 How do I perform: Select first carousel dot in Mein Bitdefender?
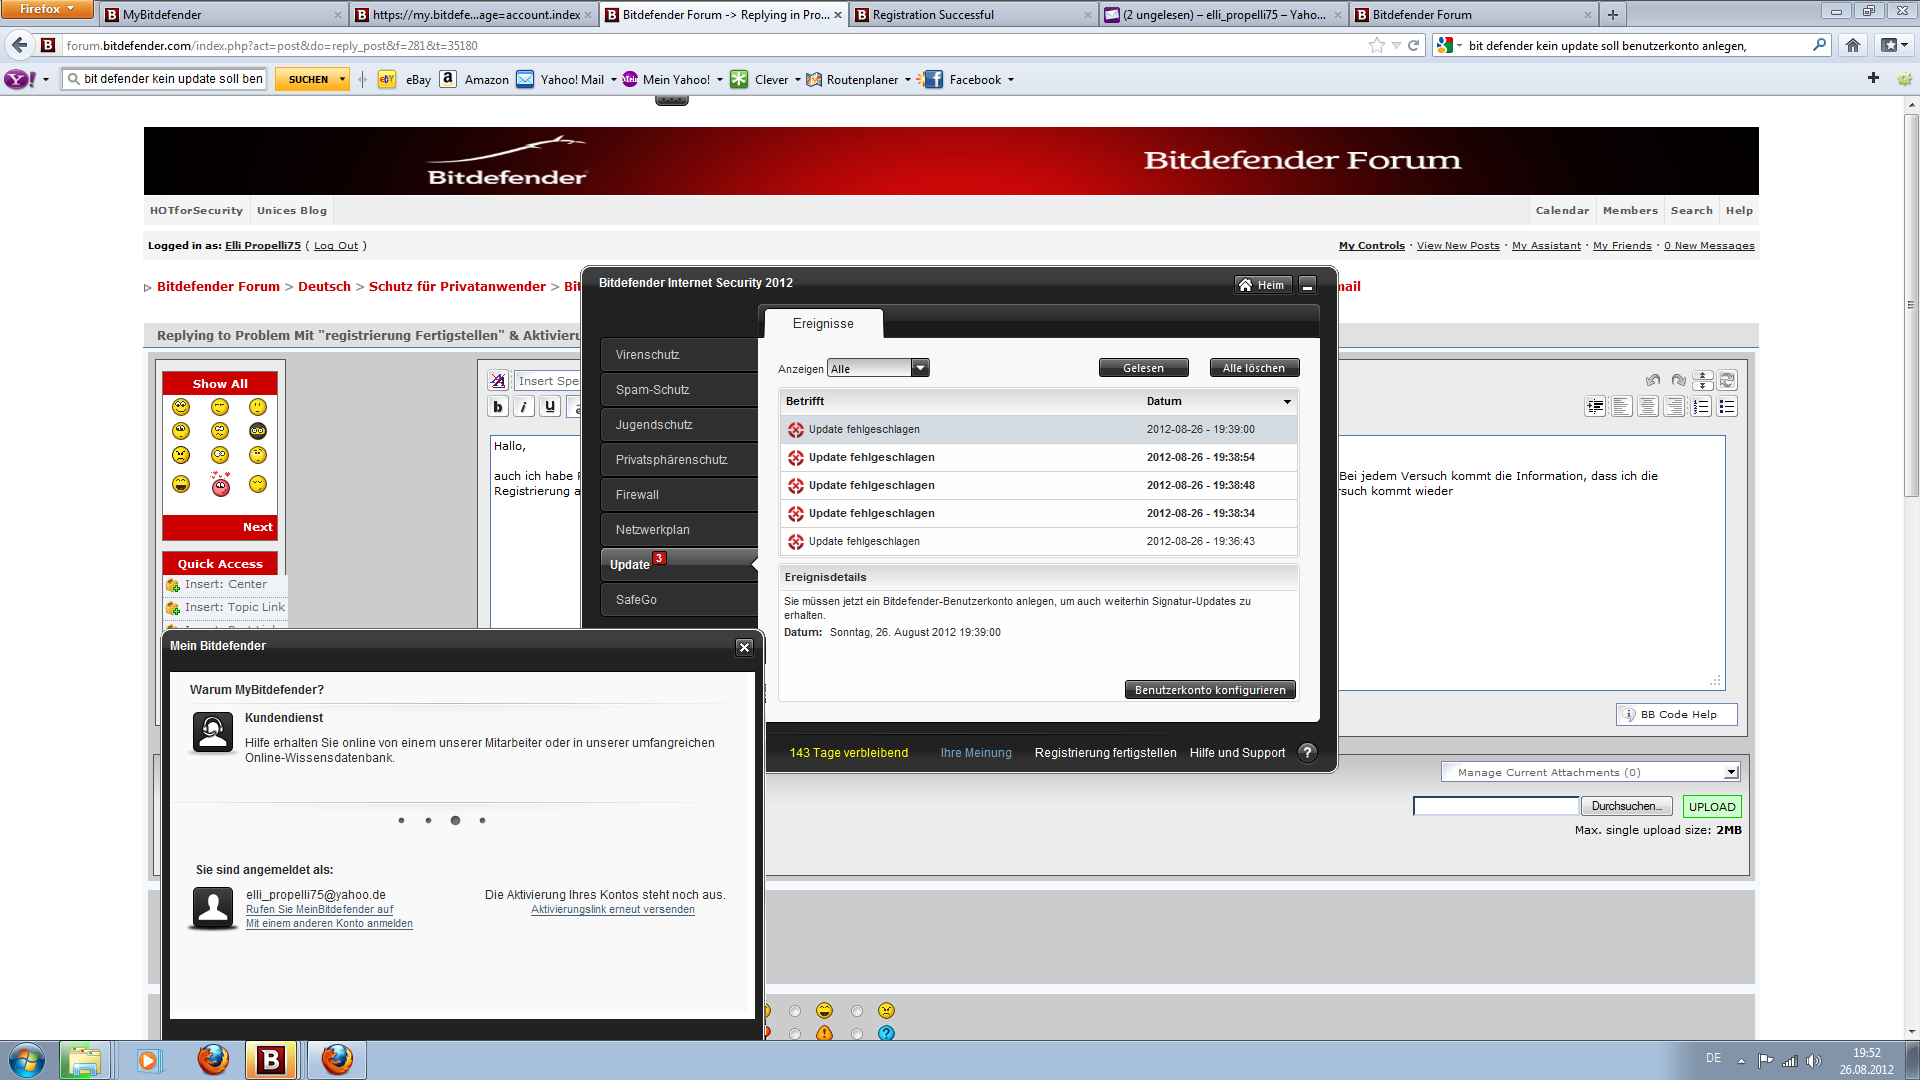click(x=401, y=820)
